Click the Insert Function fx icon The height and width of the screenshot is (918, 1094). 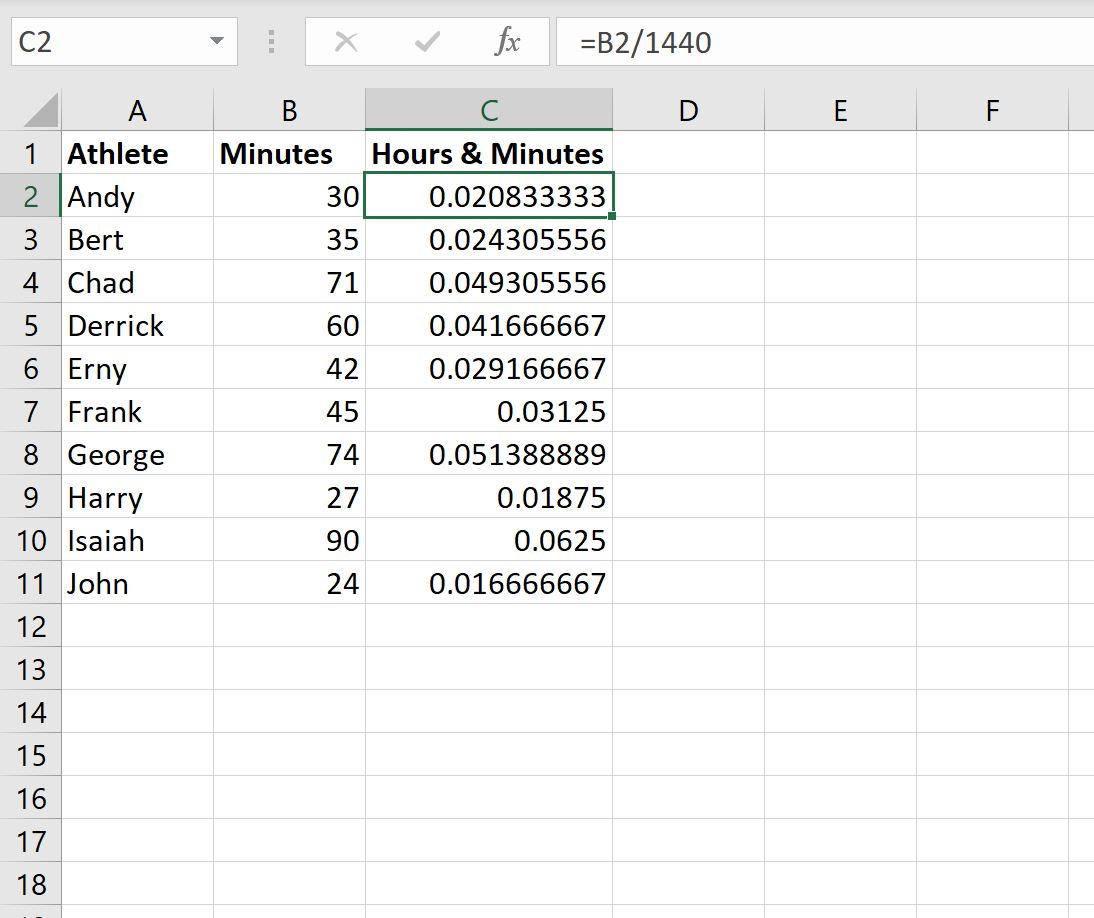coord(510,41)
